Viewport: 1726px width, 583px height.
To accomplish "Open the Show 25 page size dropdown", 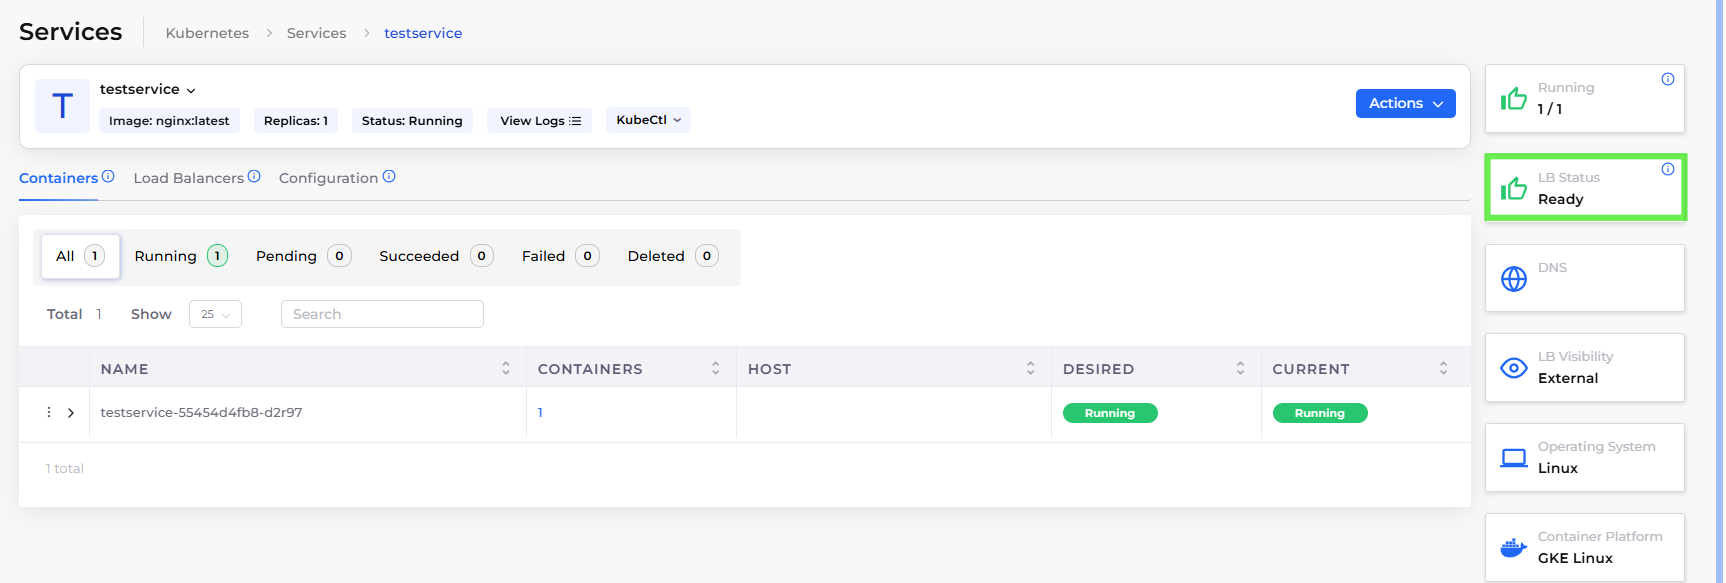I will (x=215, y=314).
